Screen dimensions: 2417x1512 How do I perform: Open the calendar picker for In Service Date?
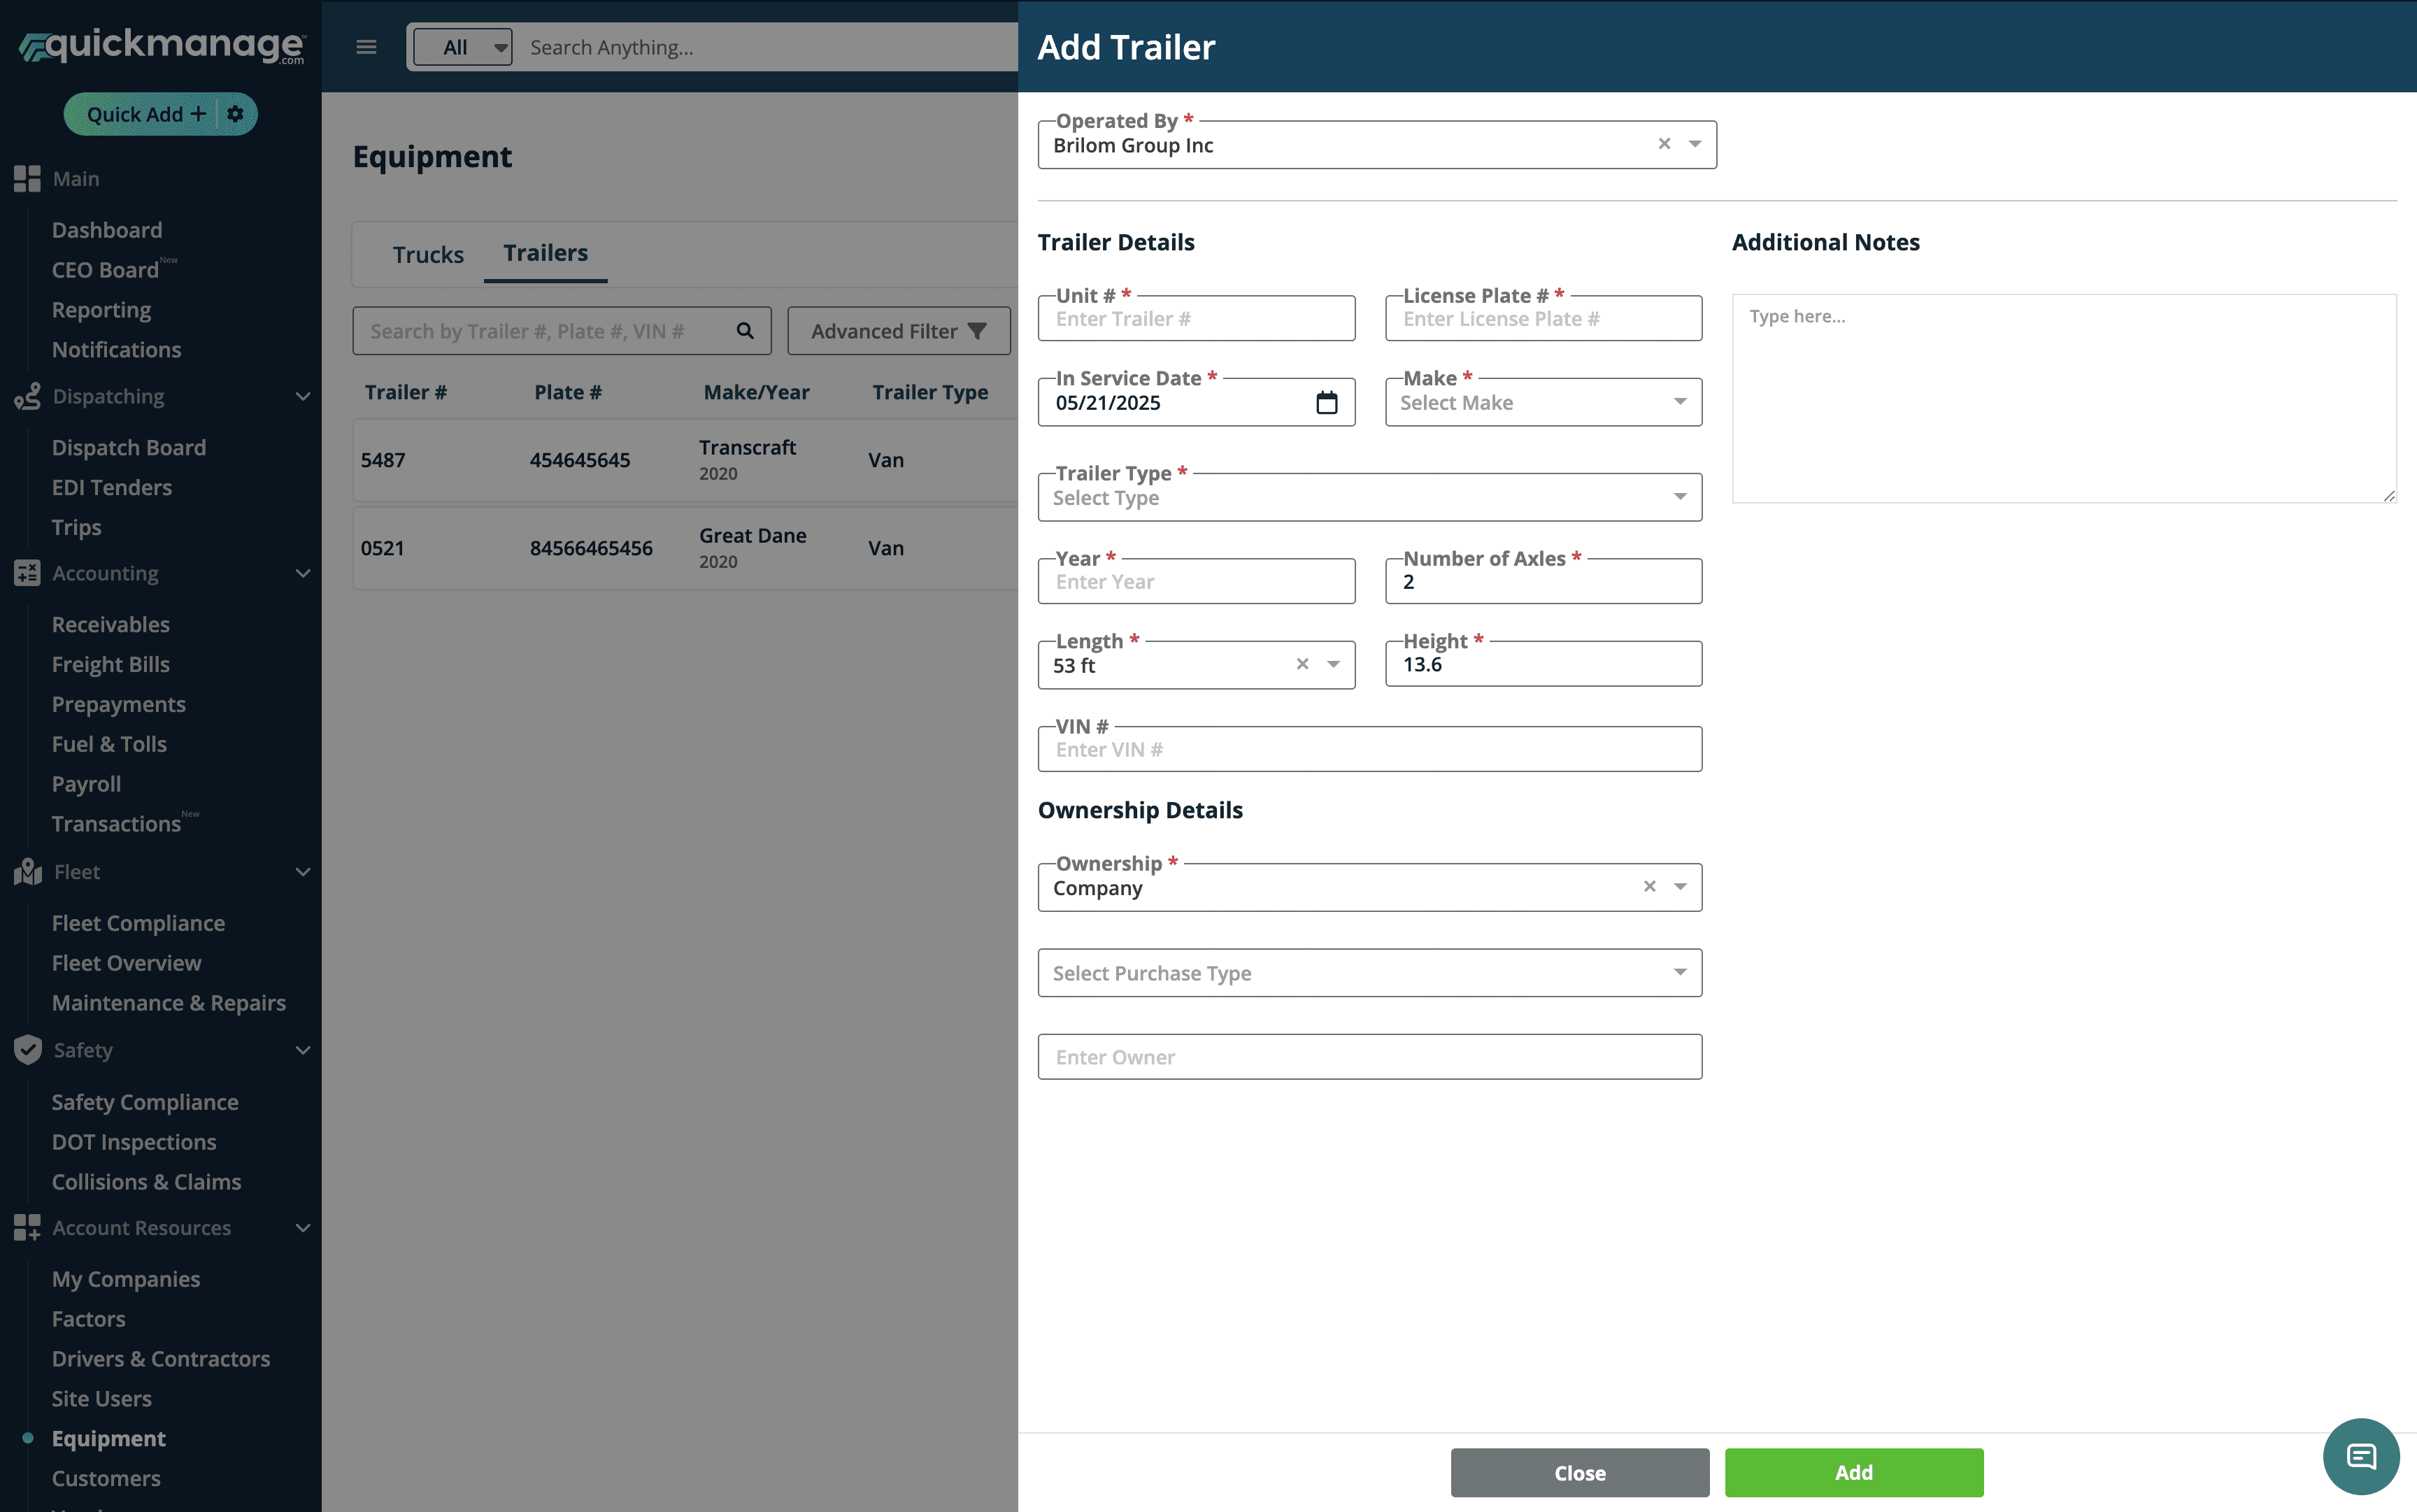click(x=1326, y=402)
